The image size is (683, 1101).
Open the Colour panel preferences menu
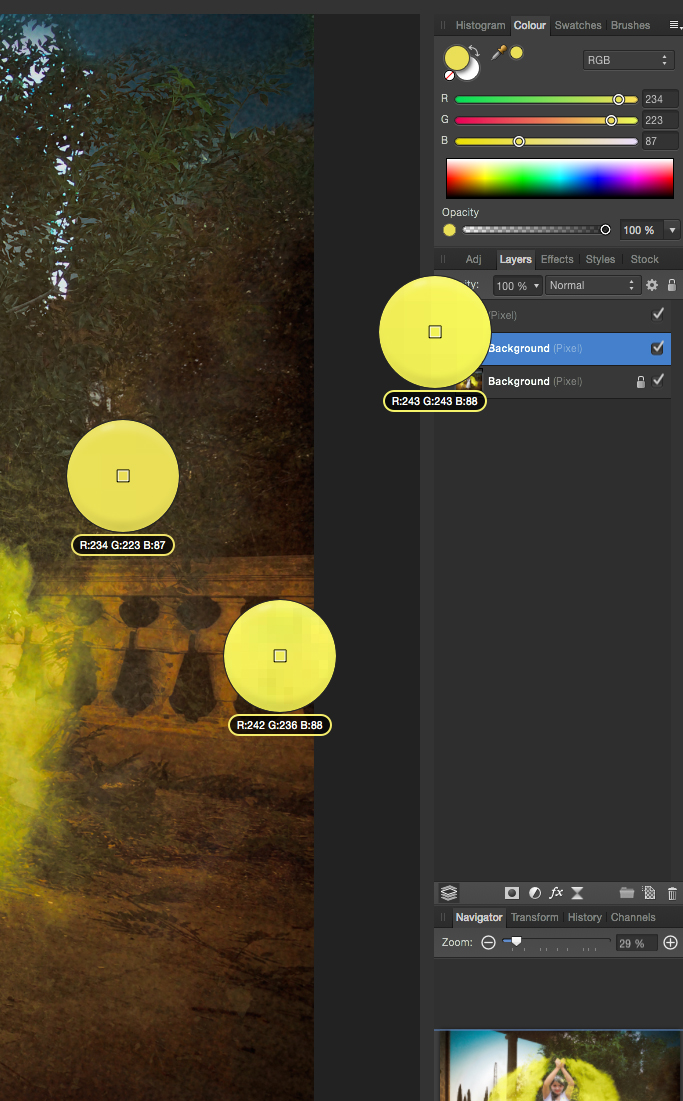coord(675,25)
